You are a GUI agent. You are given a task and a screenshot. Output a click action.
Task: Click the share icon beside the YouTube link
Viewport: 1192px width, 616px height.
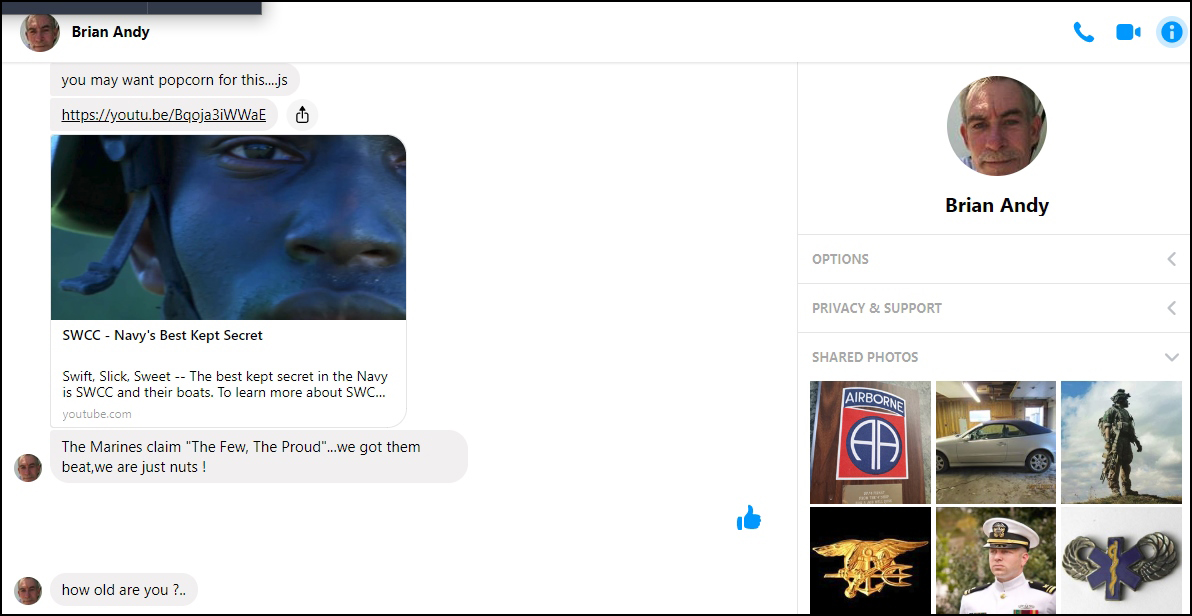point(302,115)
